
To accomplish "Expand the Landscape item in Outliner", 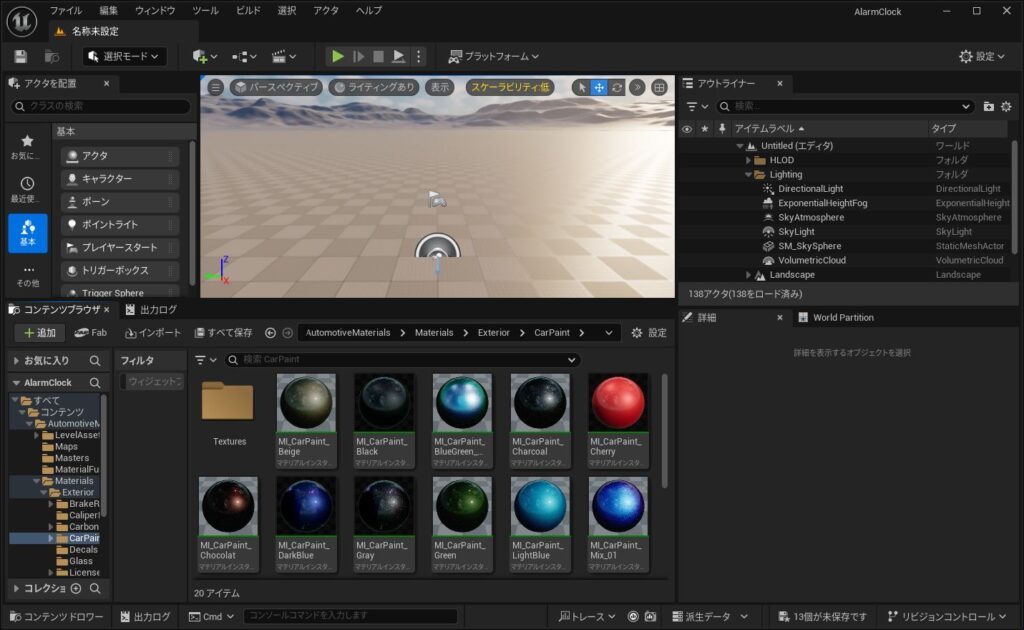I will tap(748, 275).
